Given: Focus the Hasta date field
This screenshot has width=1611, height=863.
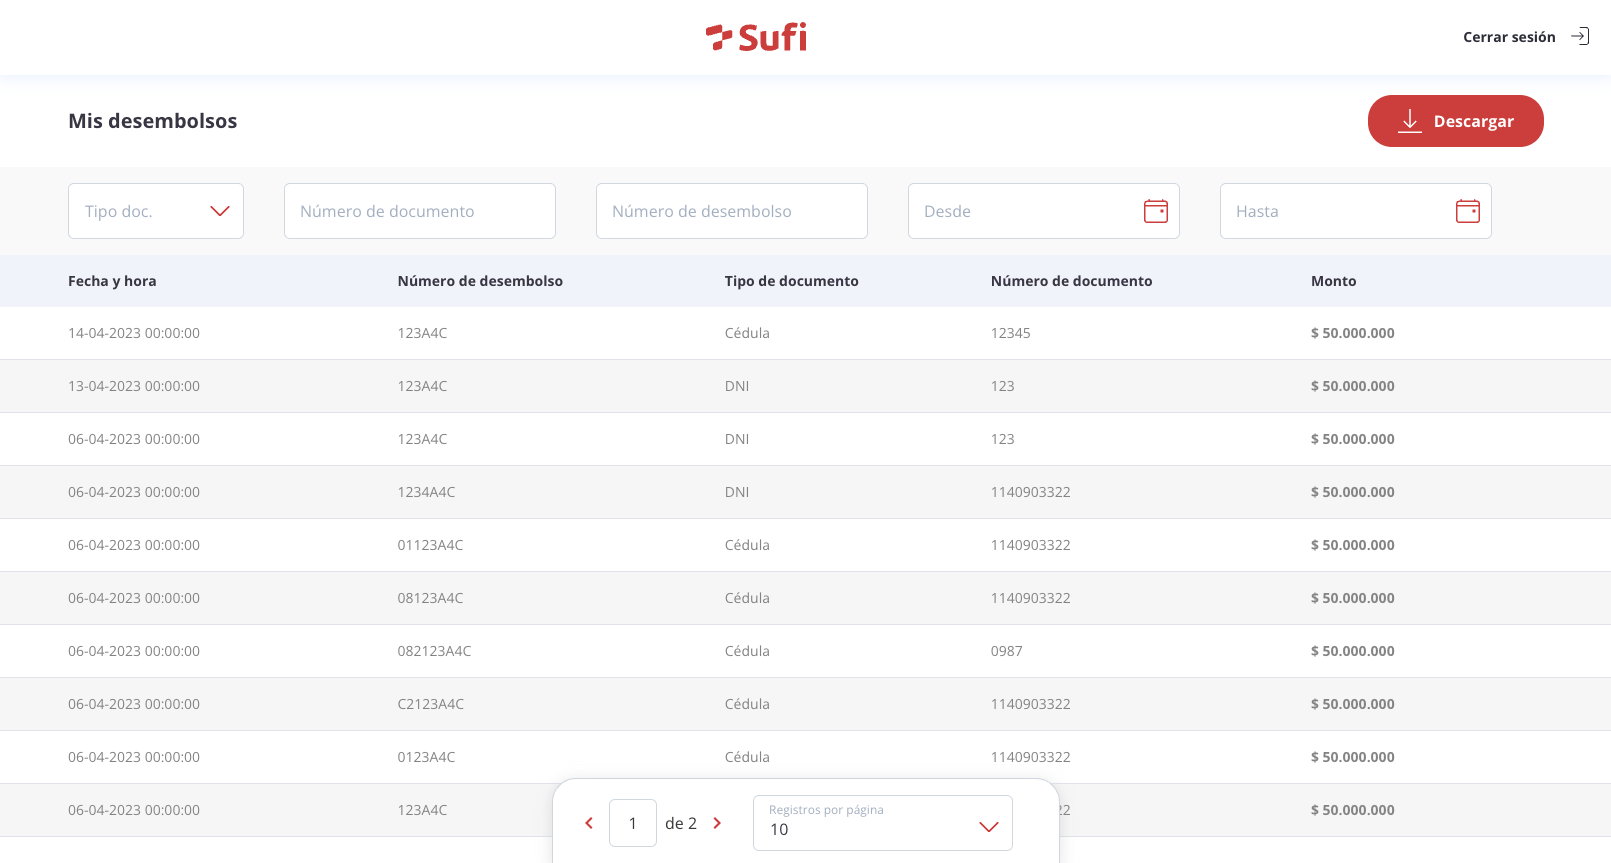Looking at the screenshot, I should (1356, 211).
